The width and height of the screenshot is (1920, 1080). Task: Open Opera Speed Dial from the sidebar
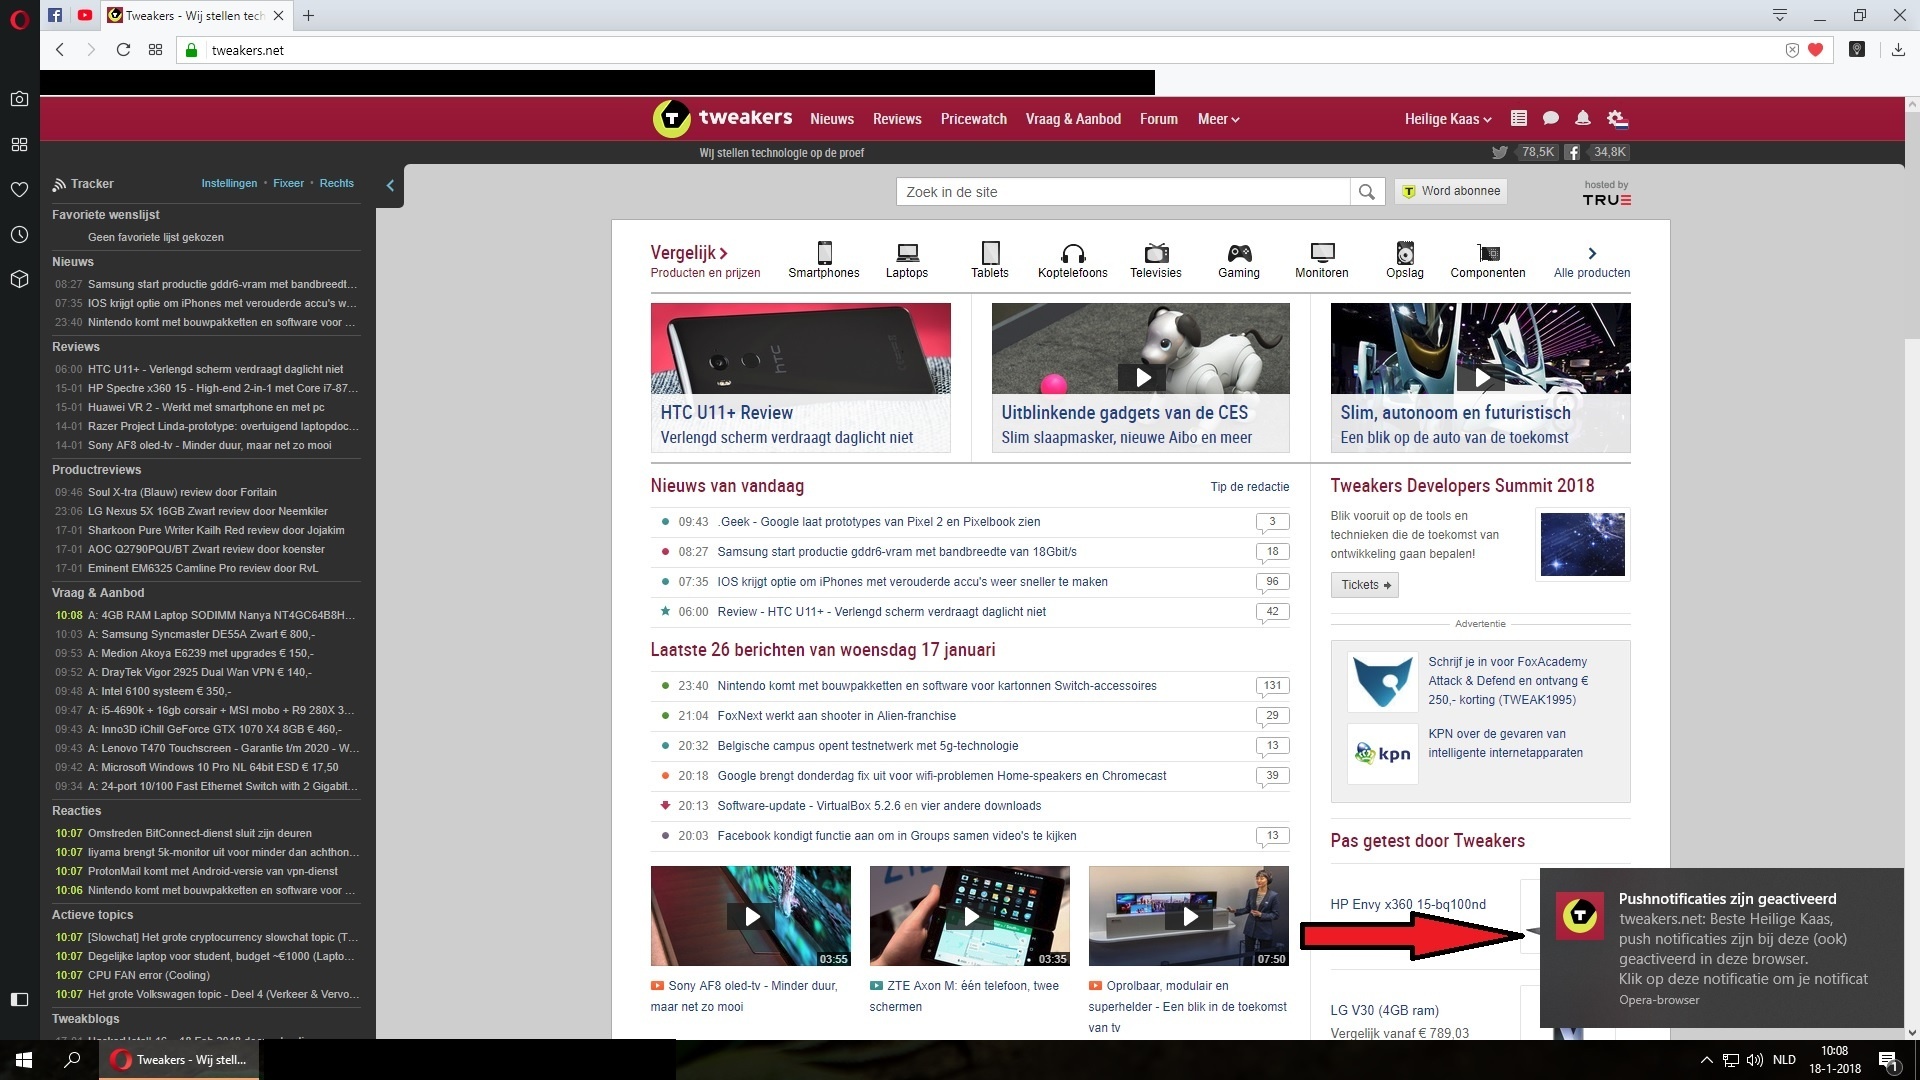[19, 144]
